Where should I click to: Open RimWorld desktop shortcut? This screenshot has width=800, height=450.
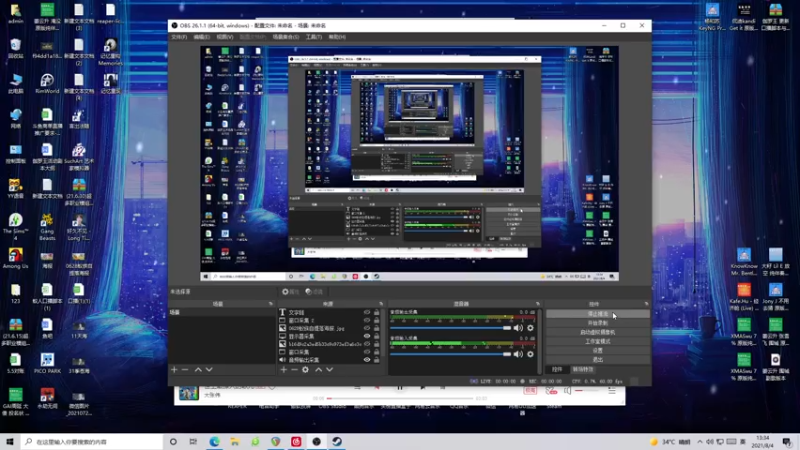[x=47, y=84]
